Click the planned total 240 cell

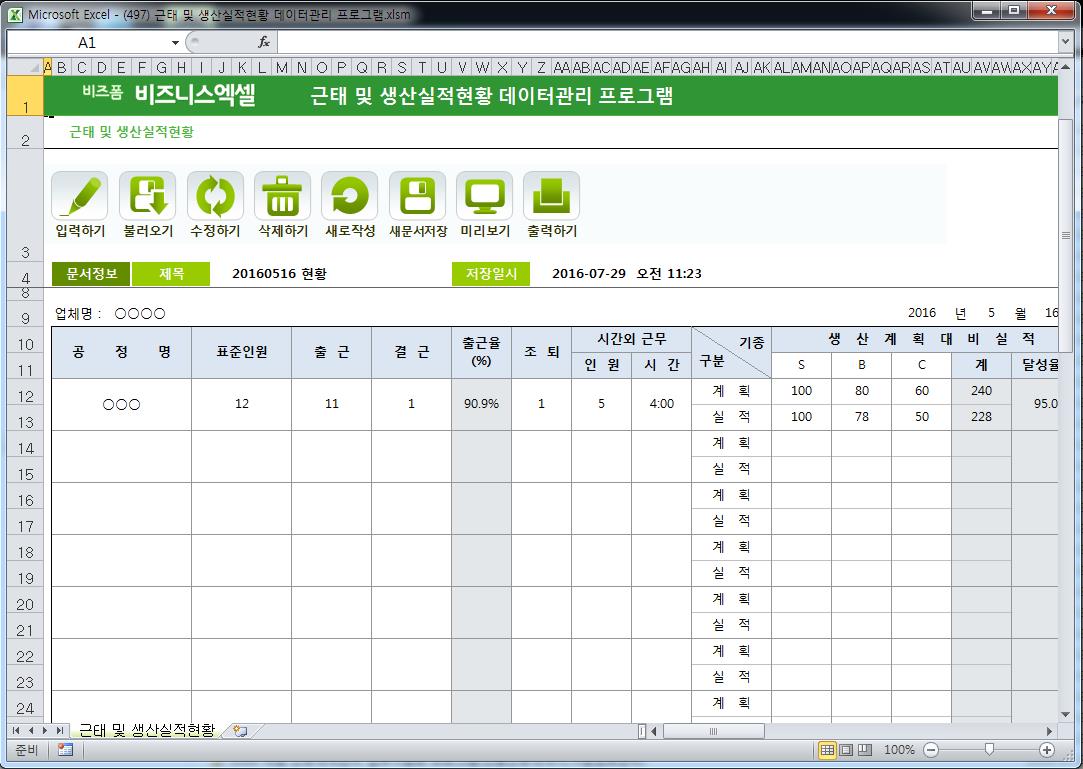(981, 391)
